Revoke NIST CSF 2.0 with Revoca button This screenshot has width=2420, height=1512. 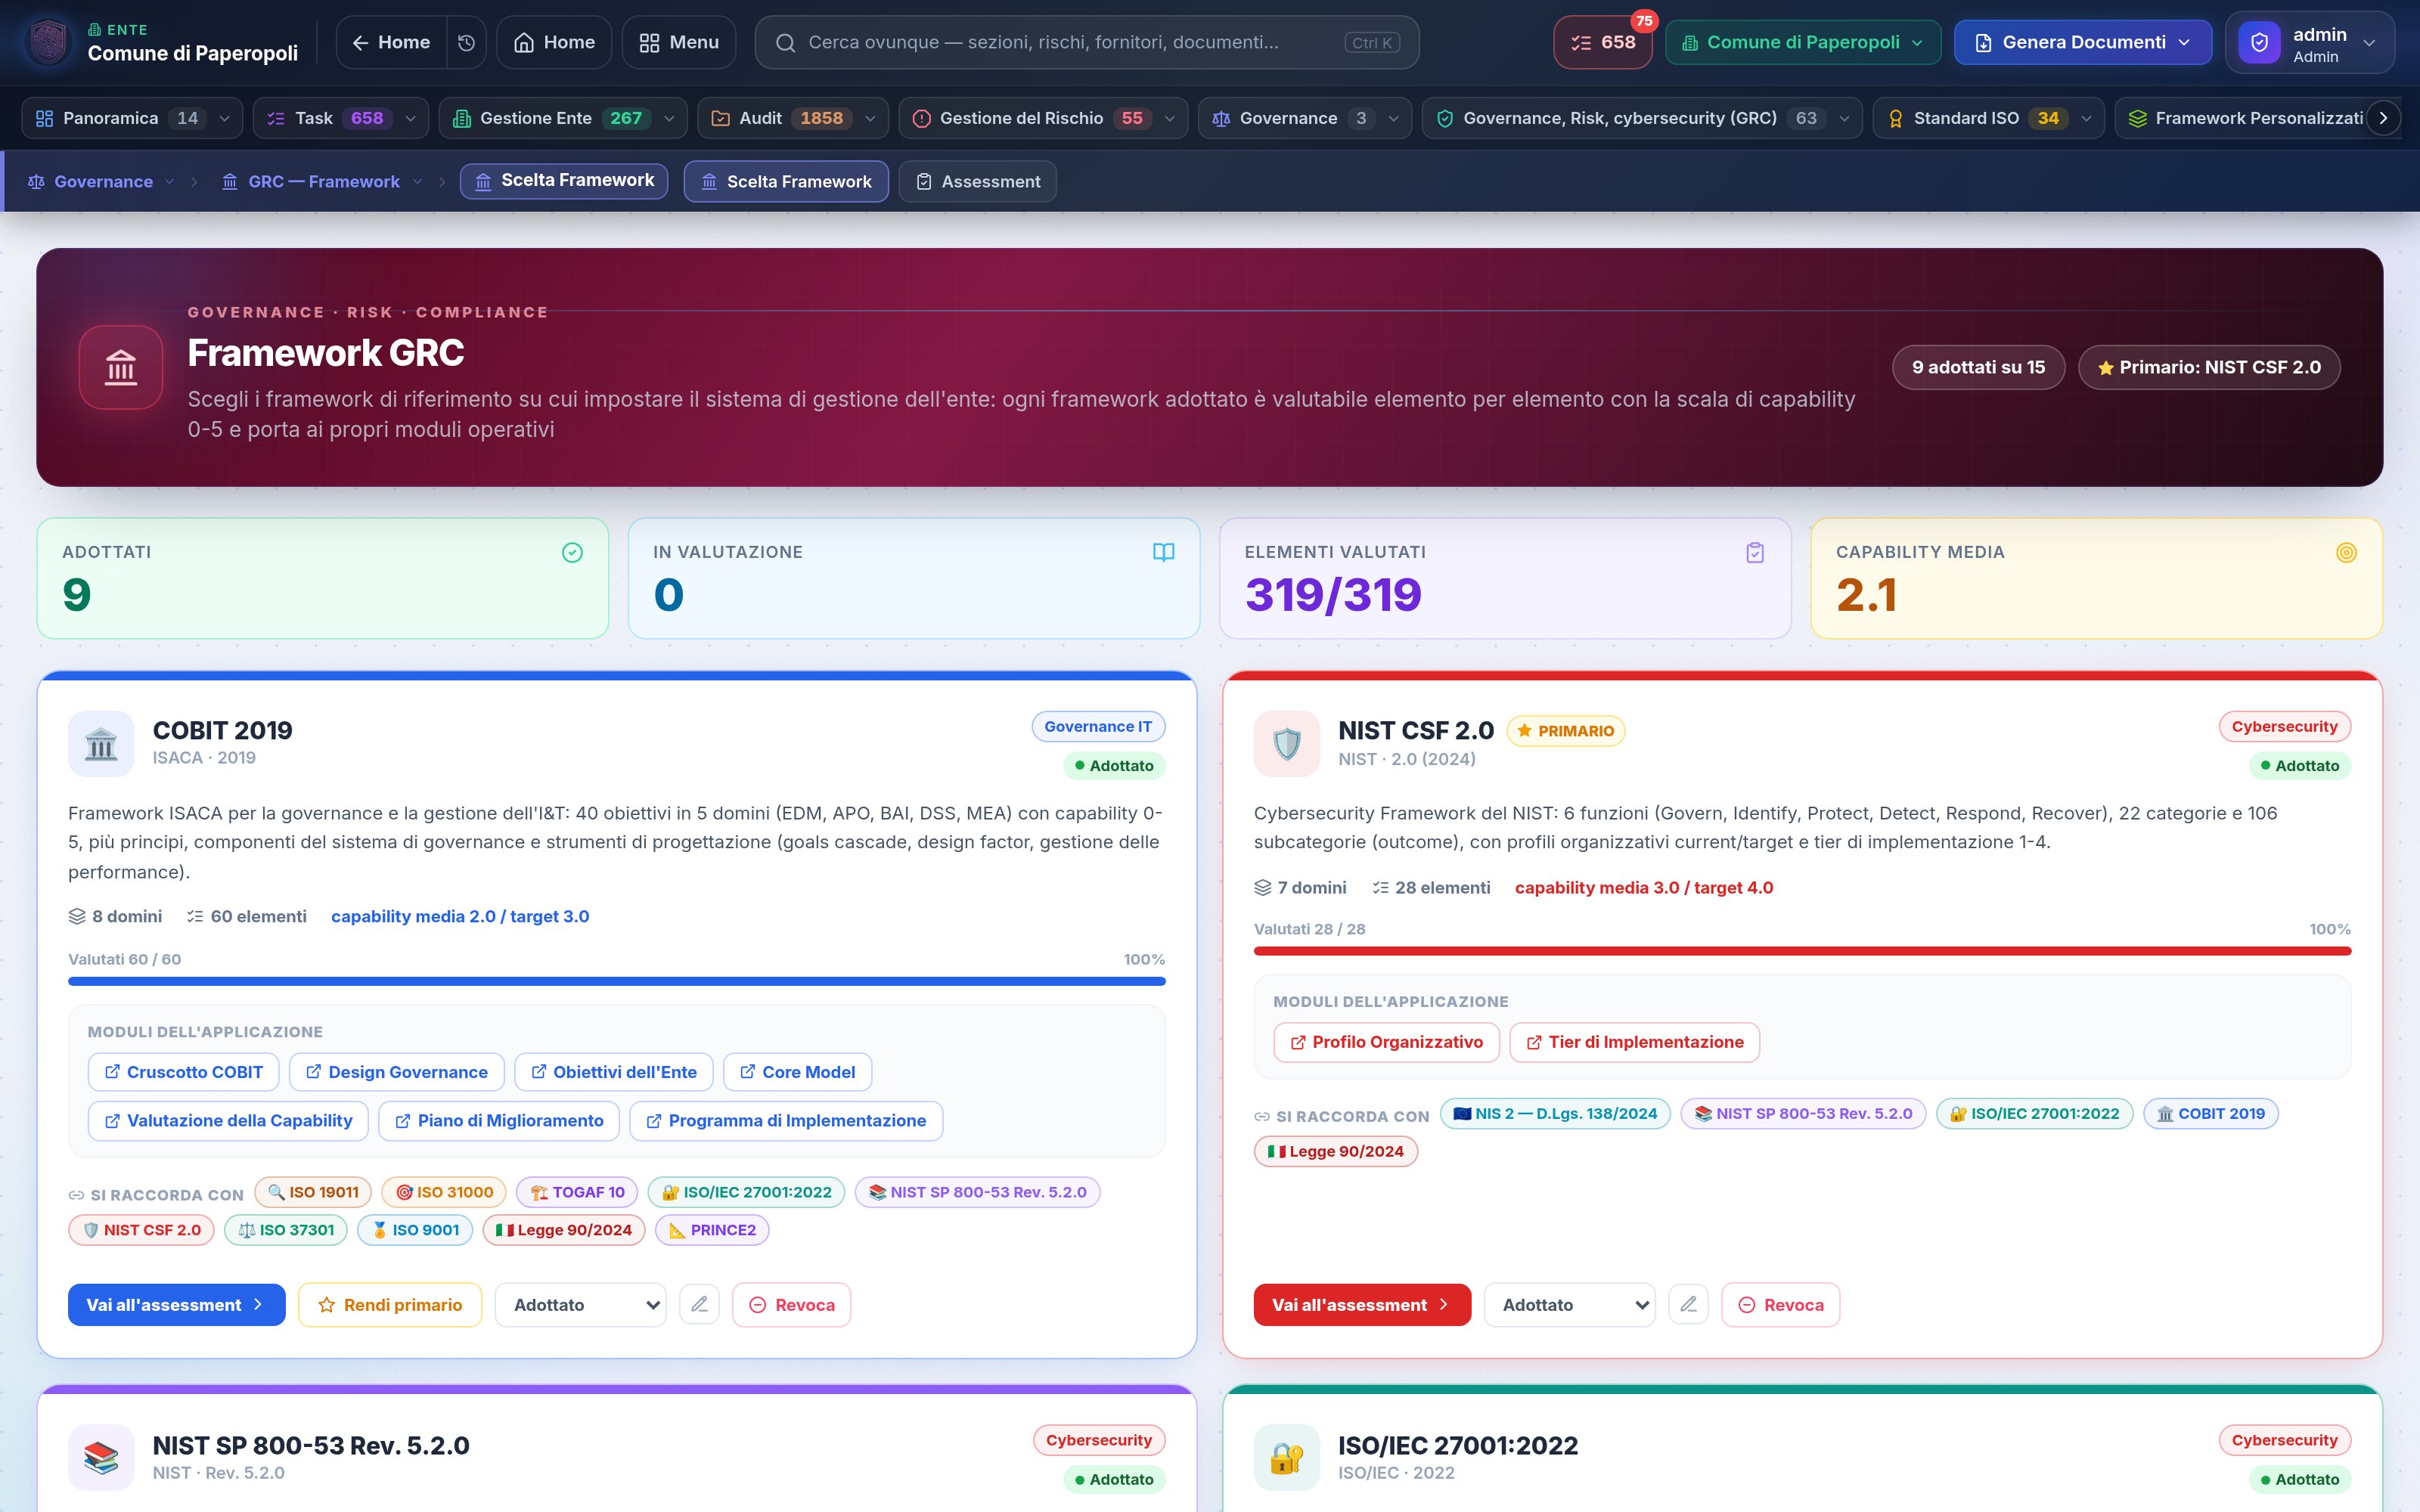1780,1304
